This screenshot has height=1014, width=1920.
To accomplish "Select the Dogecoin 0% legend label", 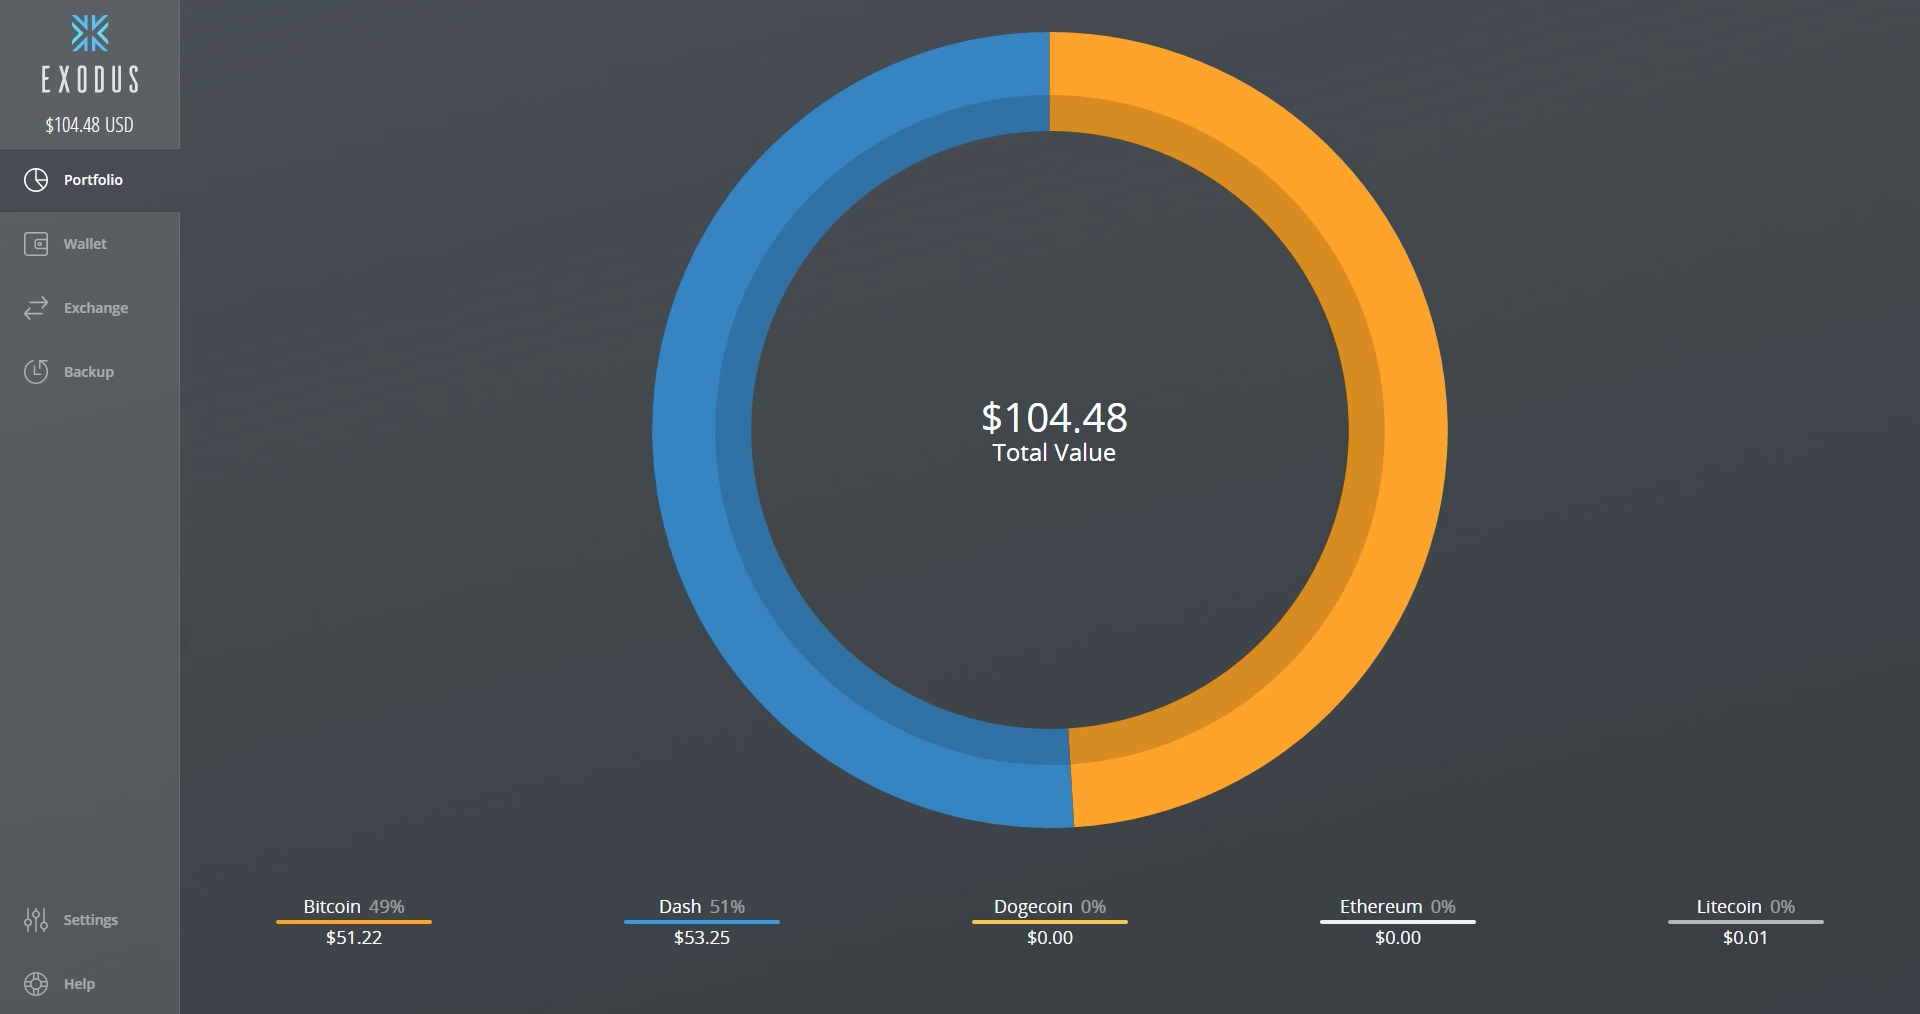I will pyautogui.click(x=1050, y=907).
